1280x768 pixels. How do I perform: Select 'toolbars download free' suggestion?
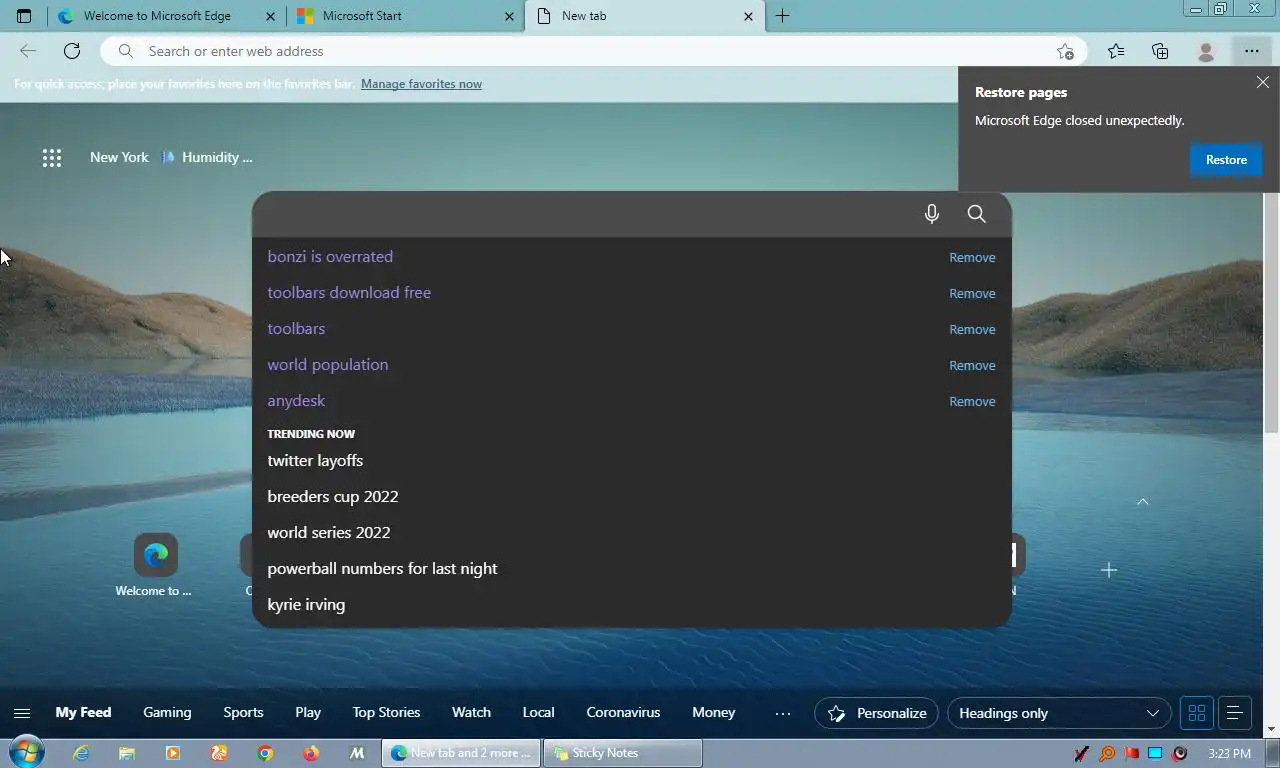coord(349,293)
